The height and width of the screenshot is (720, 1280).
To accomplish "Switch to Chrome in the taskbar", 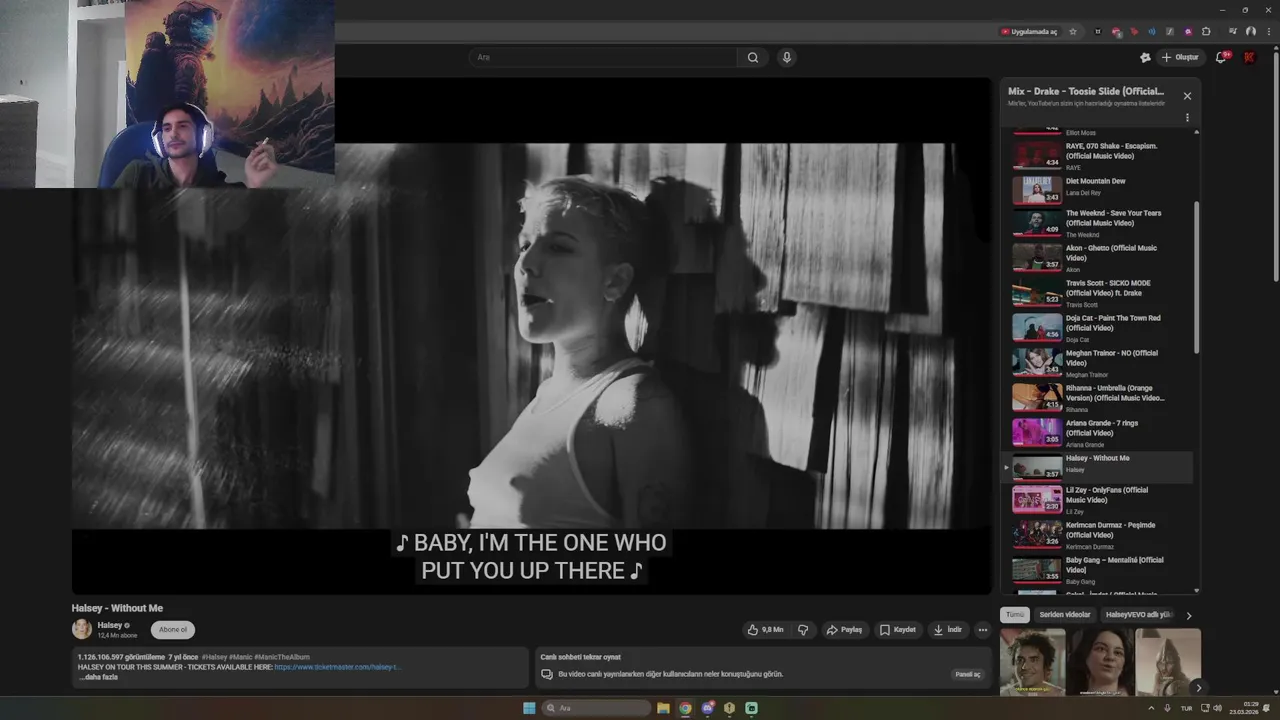I will click(685, 708).
